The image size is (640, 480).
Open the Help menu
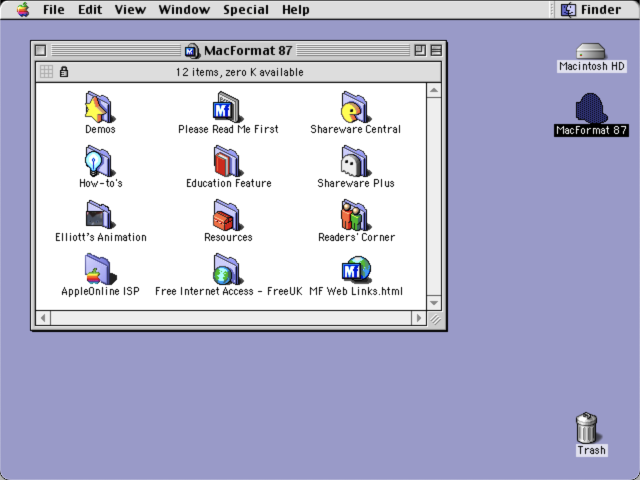tap(296, 9)
